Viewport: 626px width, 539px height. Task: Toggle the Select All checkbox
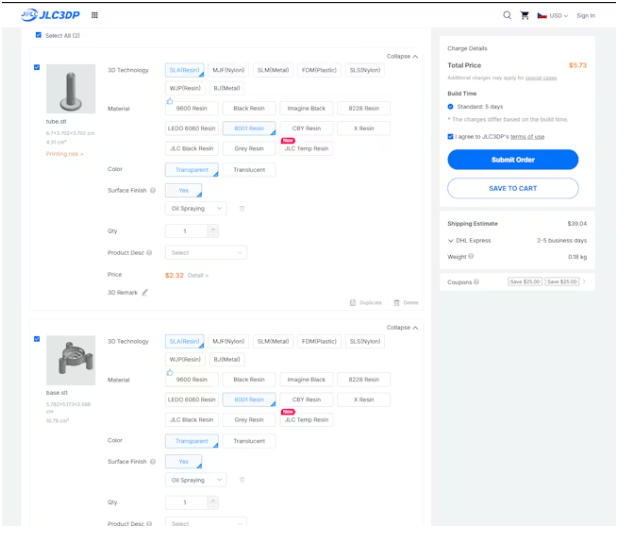38,35
